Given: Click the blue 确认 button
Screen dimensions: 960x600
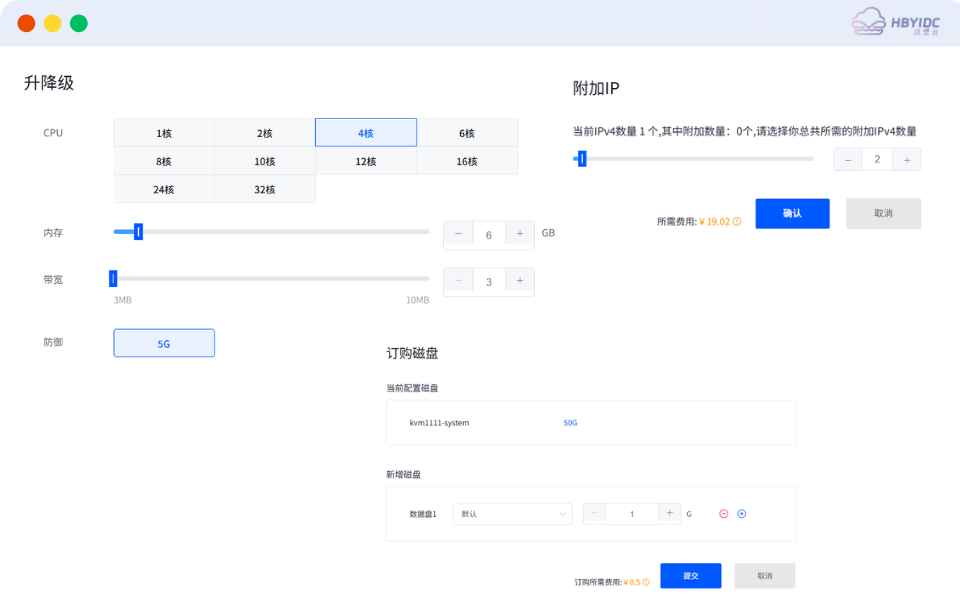Looking at the screenshot, I should coord(792,214).
